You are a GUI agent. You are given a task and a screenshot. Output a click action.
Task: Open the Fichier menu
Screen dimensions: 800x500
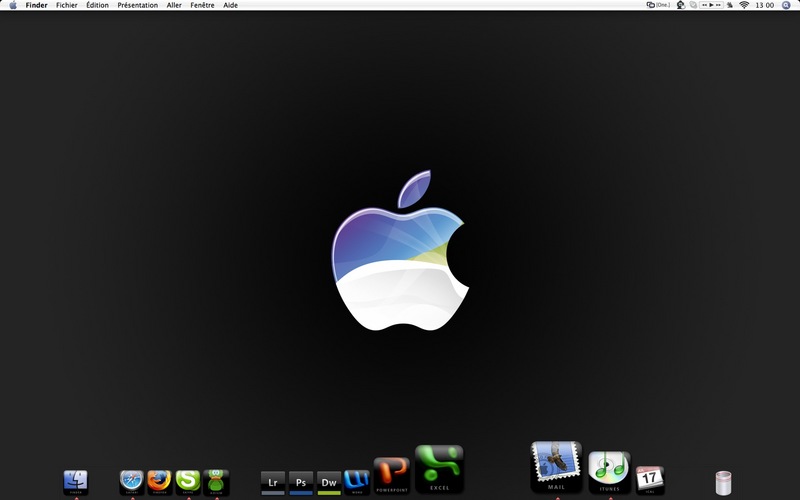[67, 5]
